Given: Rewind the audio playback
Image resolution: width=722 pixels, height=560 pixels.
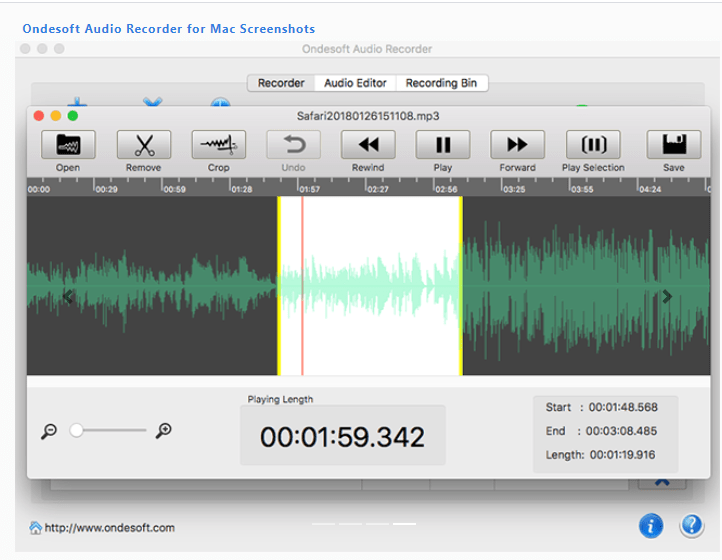Looking at the screenshot, I should point(368,145).
